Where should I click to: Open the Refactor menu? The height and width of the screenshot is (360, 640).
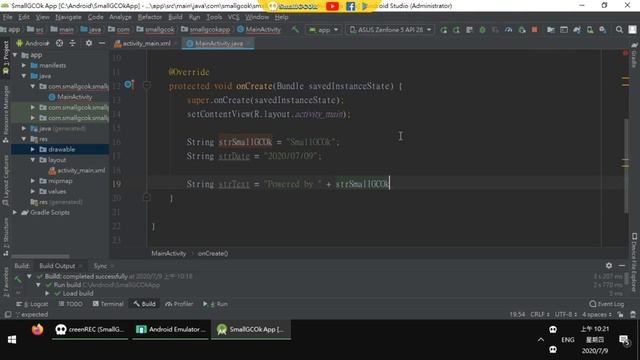point(149,17)
